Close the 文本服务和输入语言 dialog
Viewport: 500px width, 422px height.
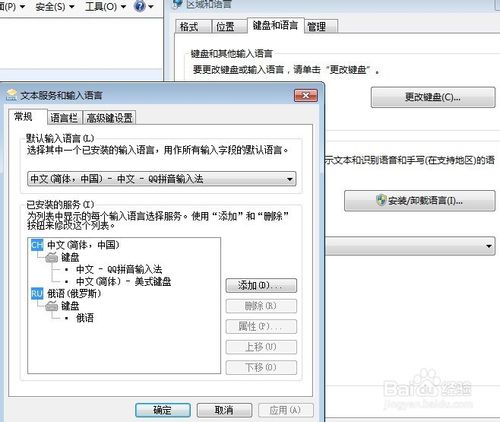pyautogui.click(x=306, y=96)
